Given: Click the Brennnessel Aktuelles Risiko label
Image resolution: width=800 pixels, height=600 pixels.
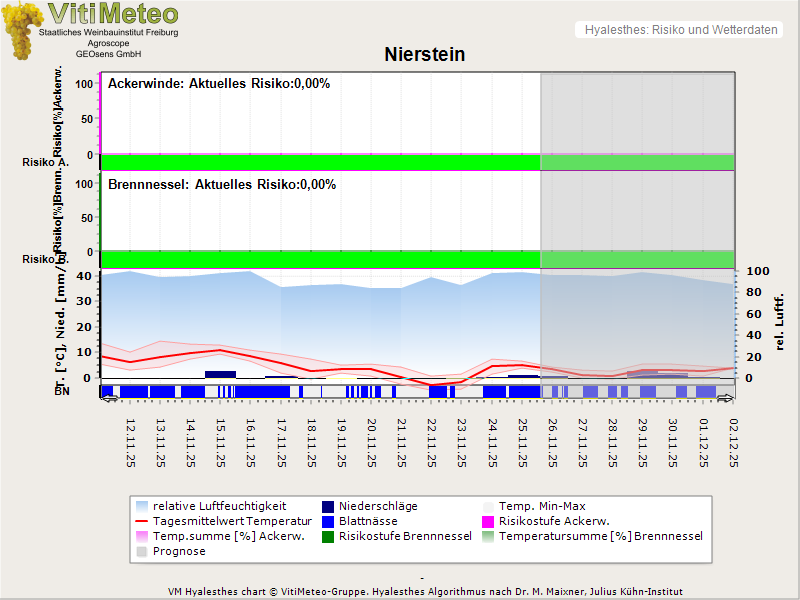Looking at the screenshot, I should pyautogui.click(x=221, y=185).
